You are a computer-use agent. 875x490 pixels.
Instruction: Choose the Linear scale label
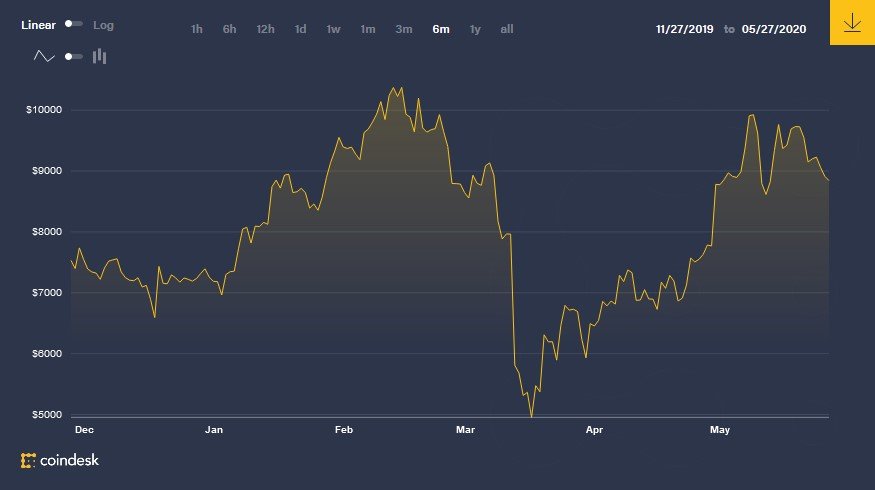pyautogui.click(x=39, y=25)
